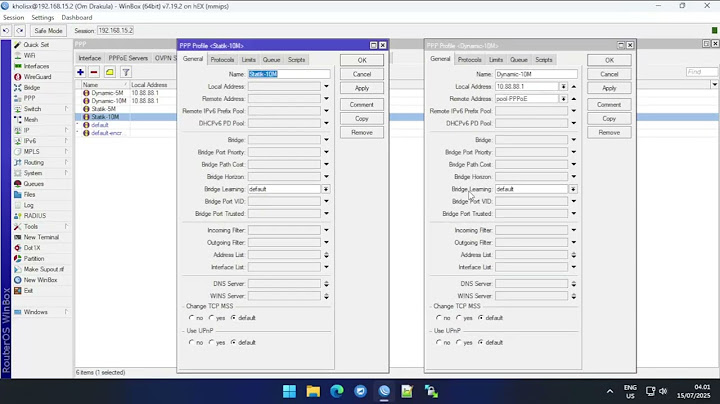
Task: Expand Remote Address field in Statik-10M
Action: (326, 99)
